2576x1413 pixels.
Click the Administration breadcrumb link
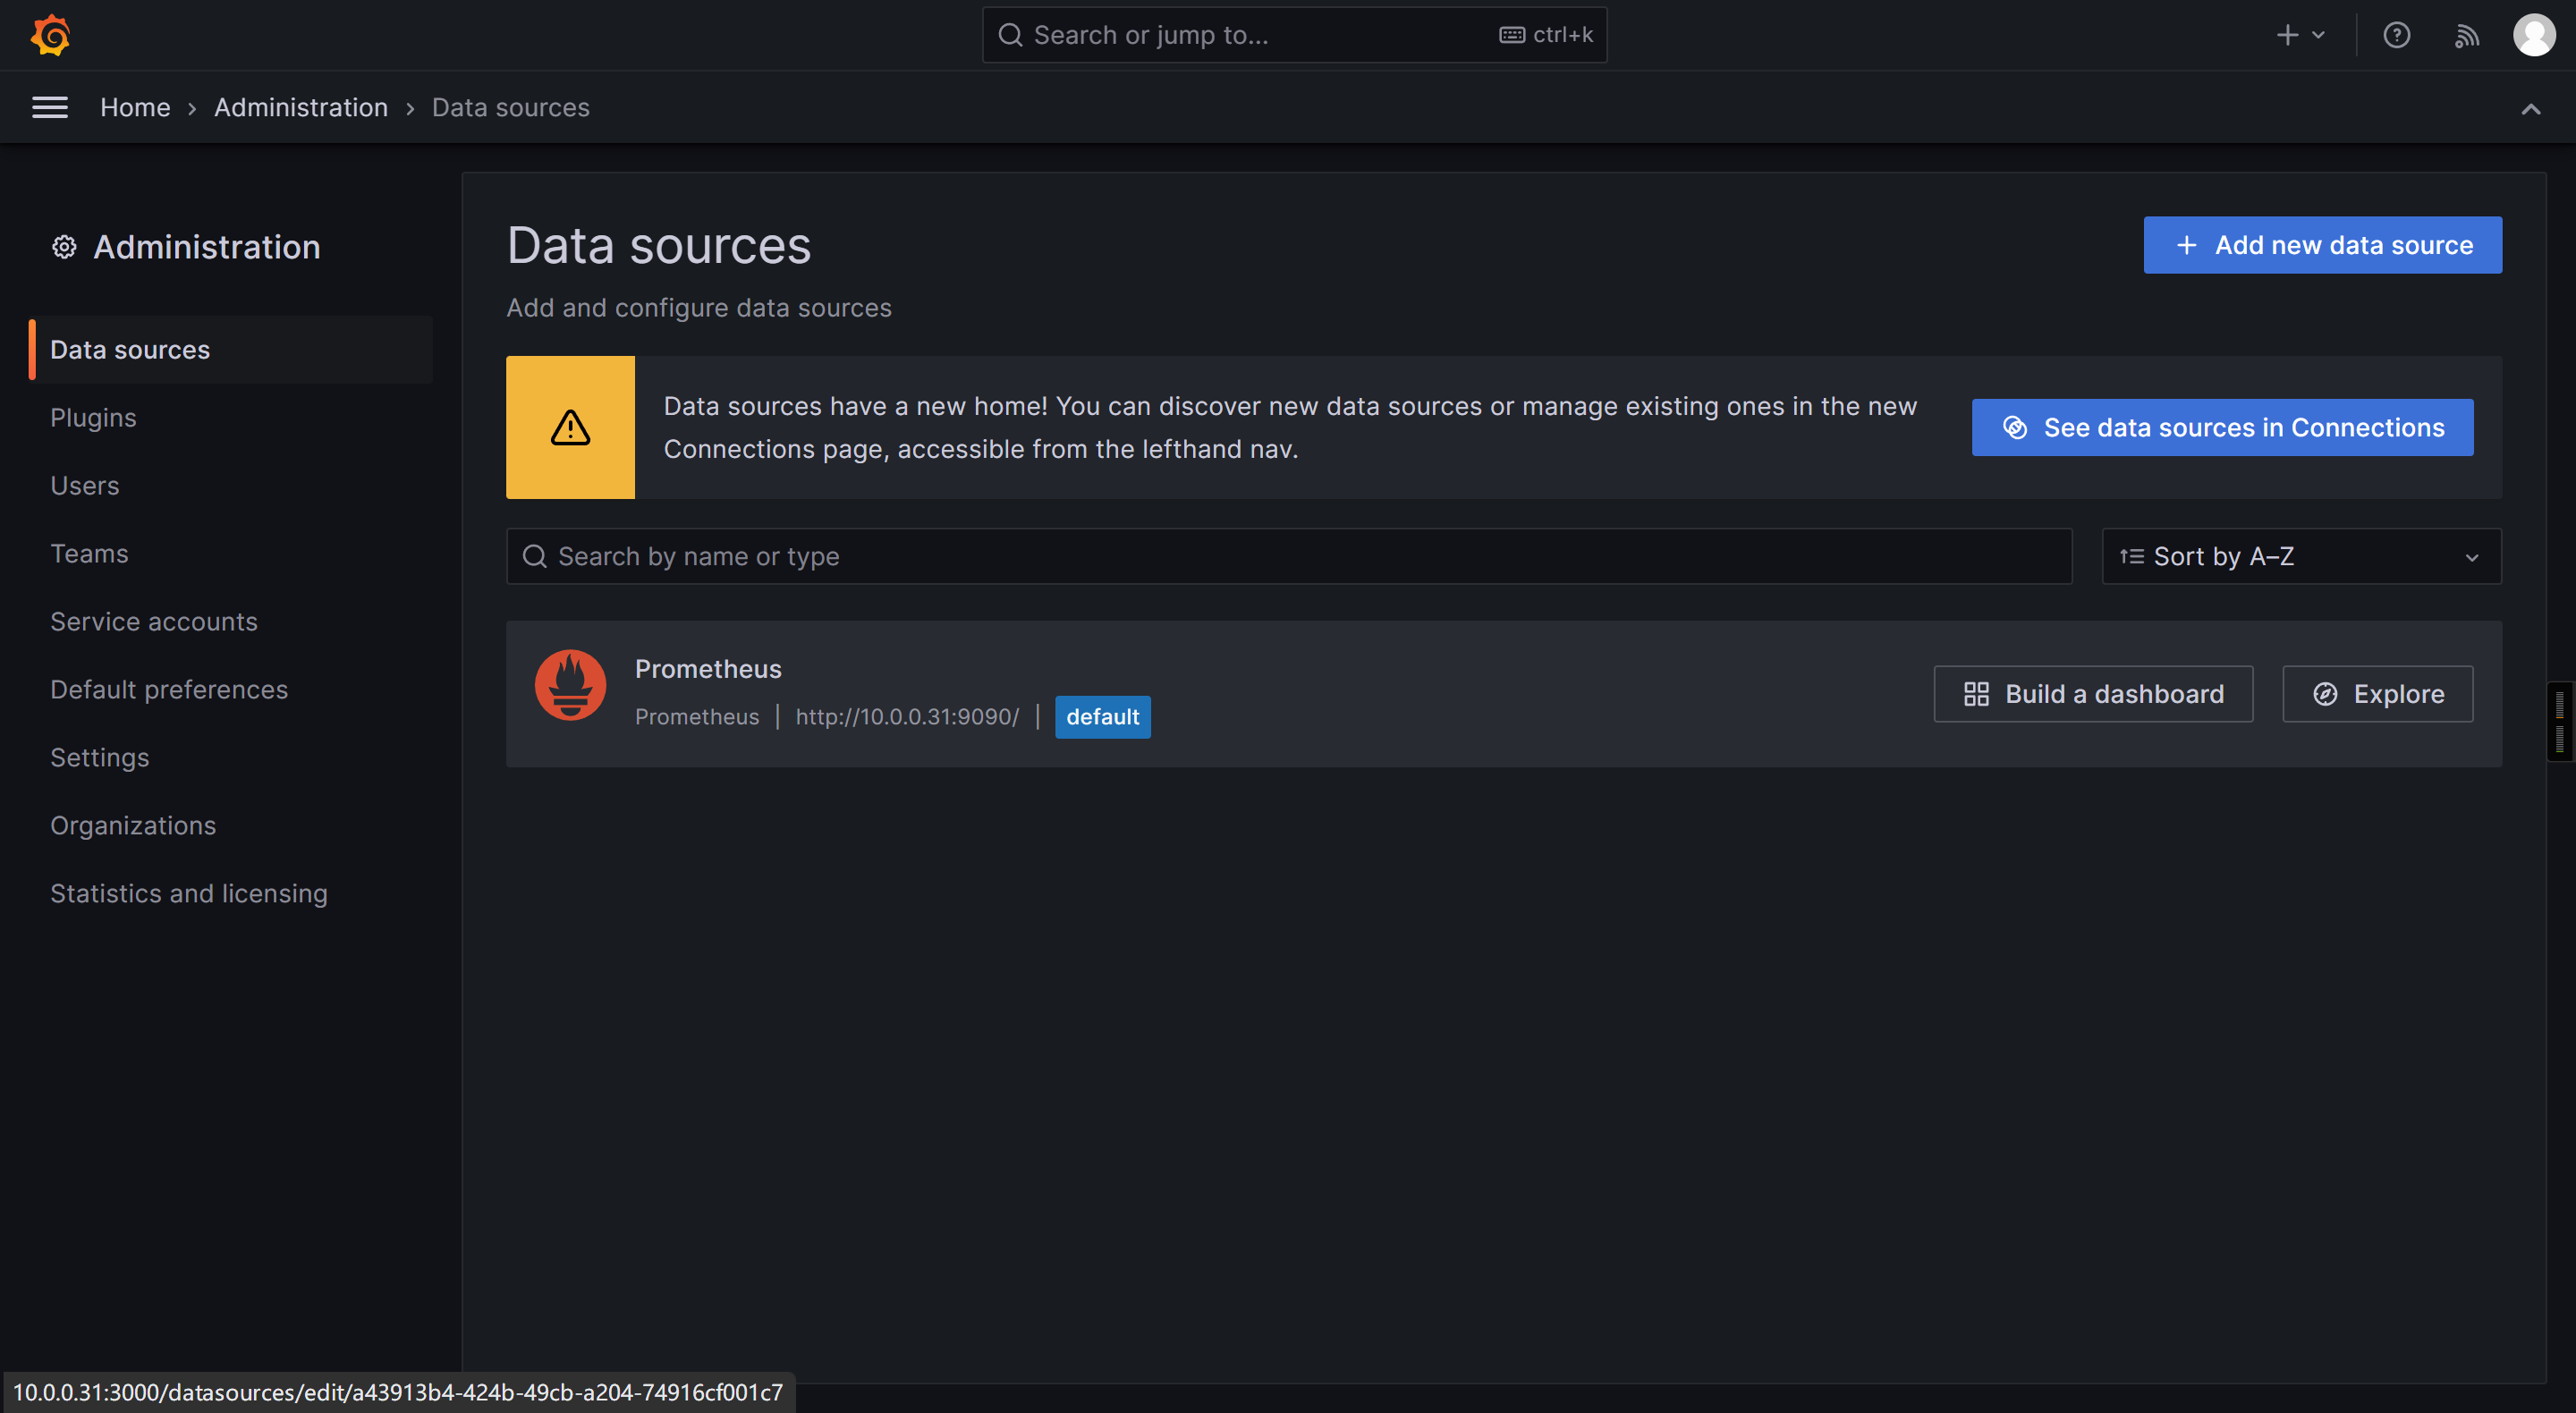click(x=300, y=107)
